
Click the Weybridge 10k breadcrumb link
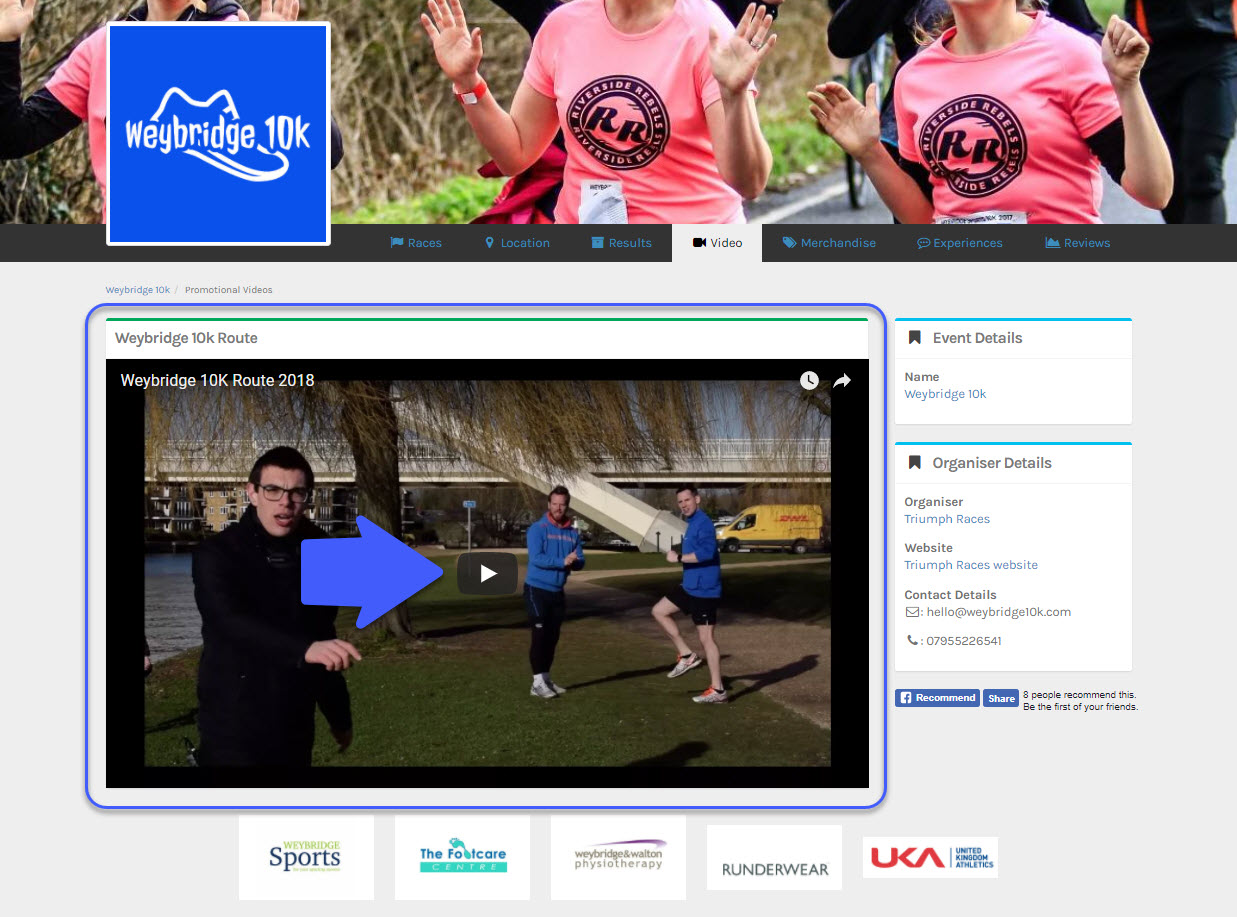click(137, 290)
